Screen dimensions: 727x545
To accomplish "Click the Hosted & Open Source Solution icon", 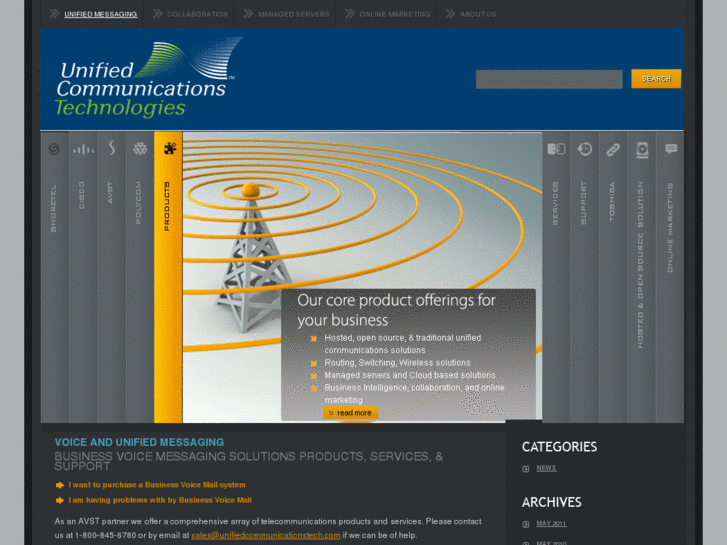I will coord(642,150).
